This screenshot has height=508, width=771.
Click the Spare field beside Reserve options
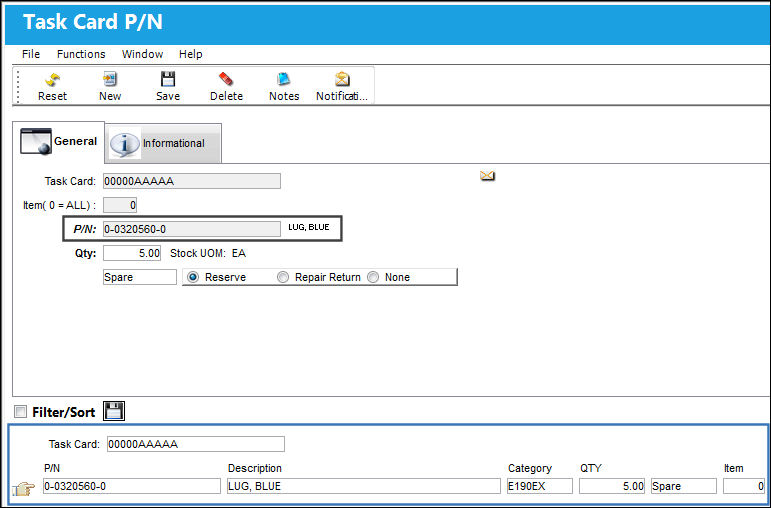coord(140,277)
